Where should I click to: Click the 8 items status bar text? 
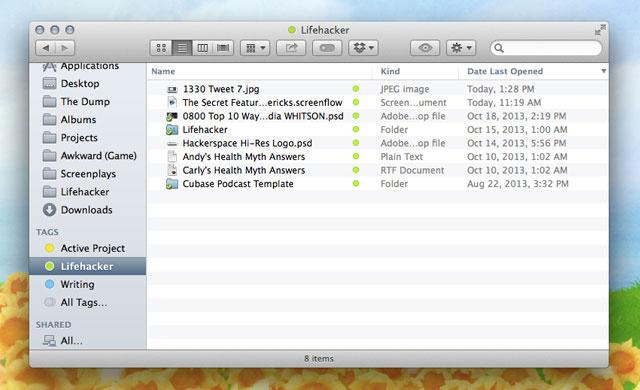point(319,359)
